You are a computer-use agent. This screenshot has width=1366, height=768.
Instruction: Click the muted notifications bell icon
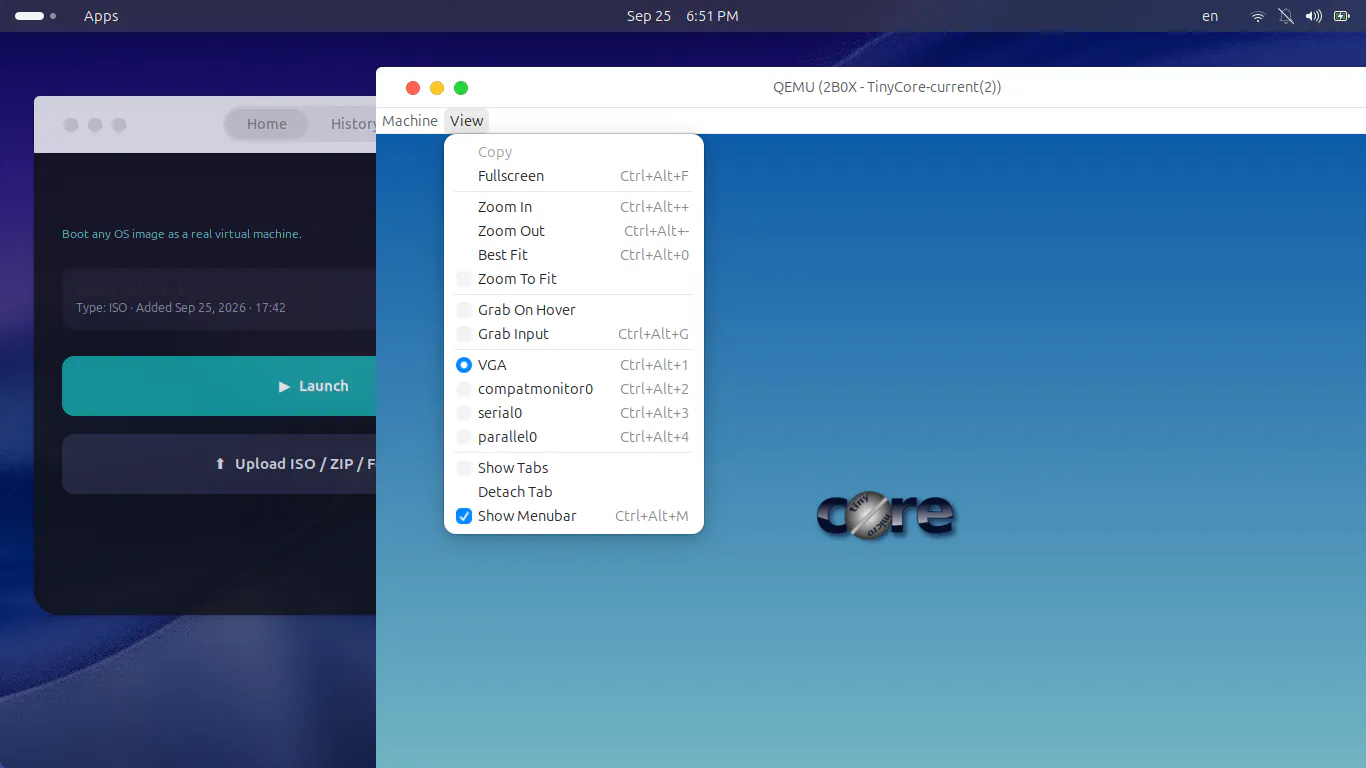[1286, 16]
